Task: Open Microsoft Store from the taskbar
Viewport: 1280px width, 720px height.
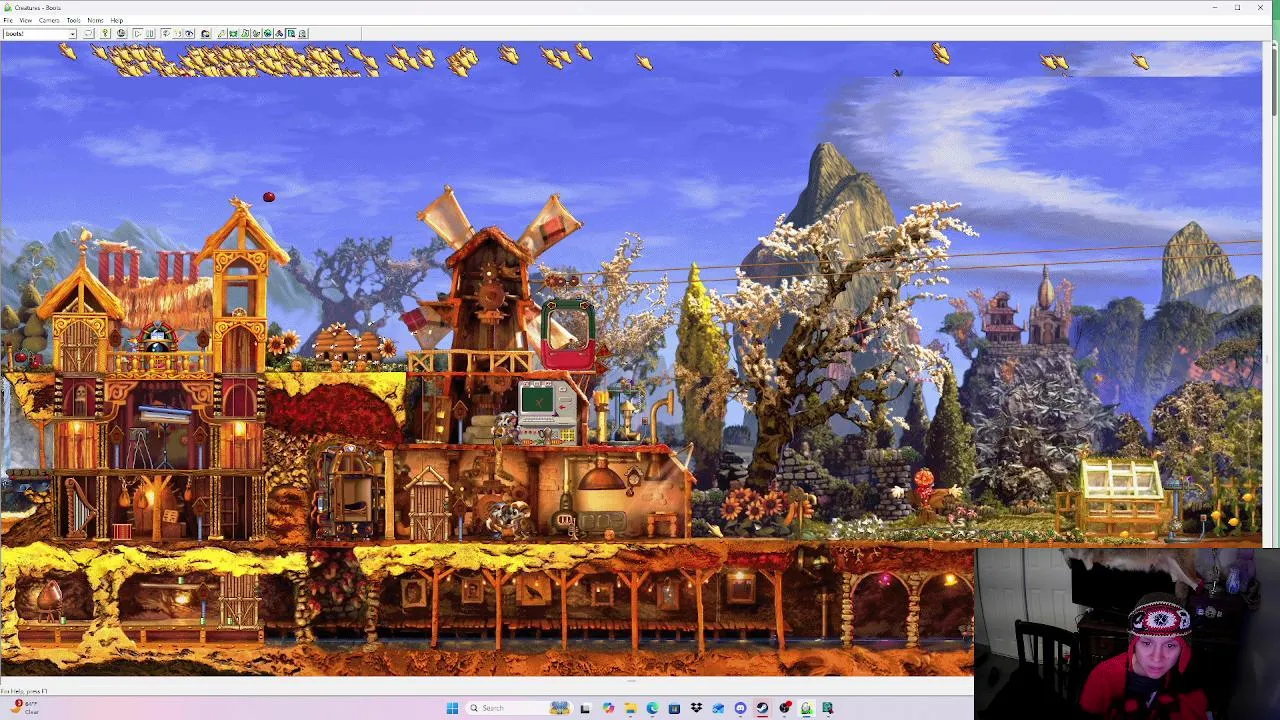Action: coord(674,708)
